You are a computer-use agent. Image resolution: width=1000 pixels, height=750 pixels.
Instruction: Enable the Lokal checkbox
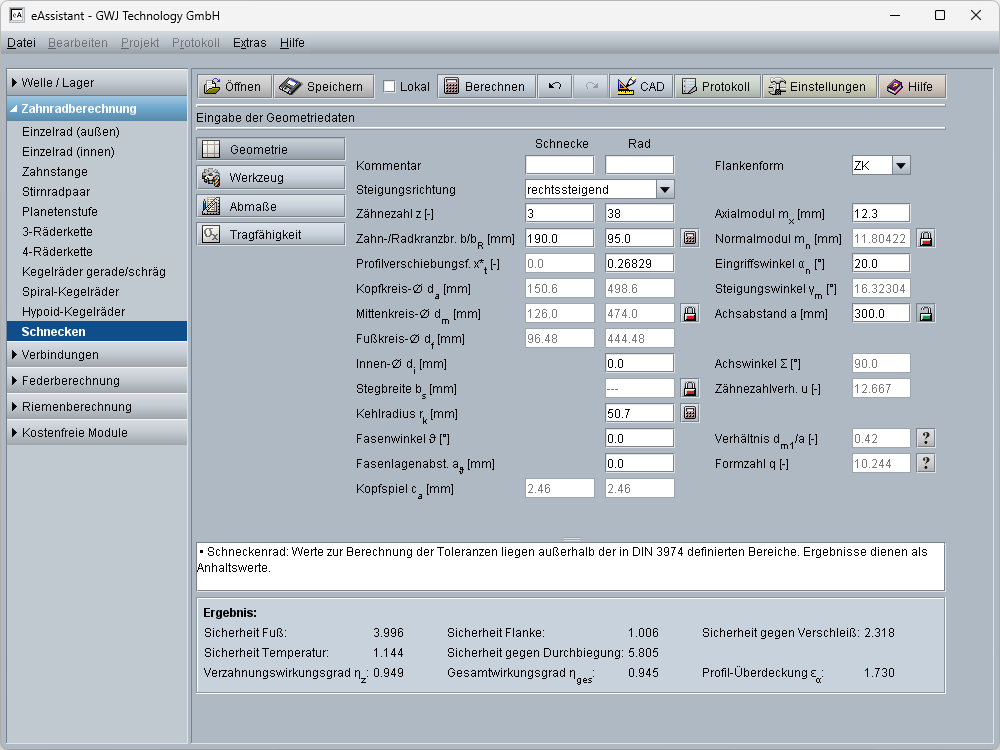click(x=390, y=87)
